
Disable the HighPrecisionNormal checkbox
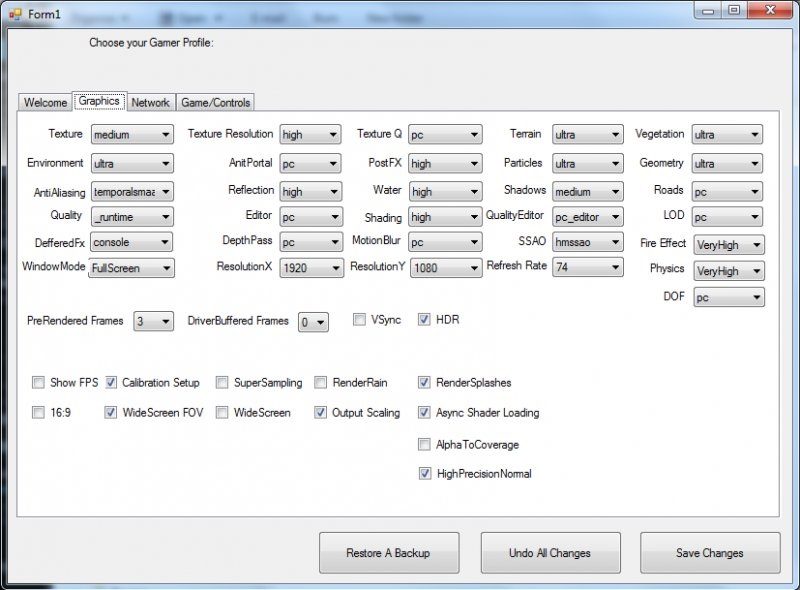[x=424, y=474]
